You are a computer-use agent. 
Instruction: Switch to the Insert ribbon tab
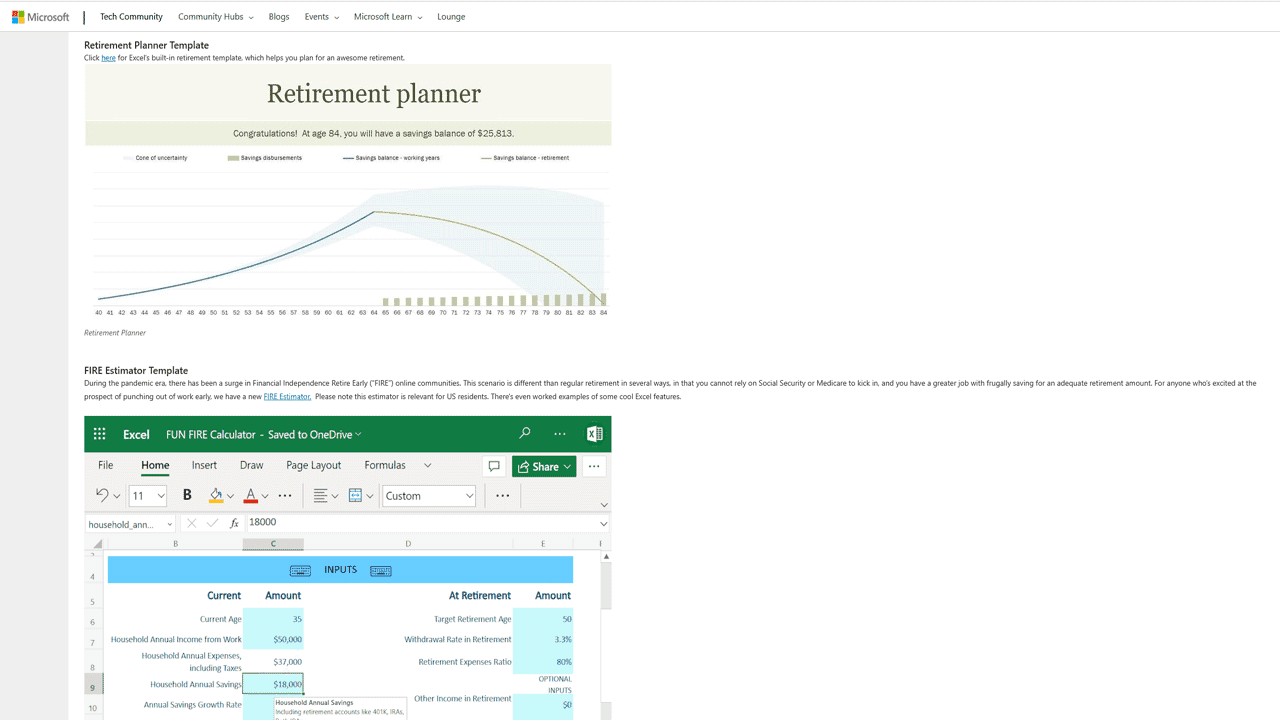[x=204, y=465]
